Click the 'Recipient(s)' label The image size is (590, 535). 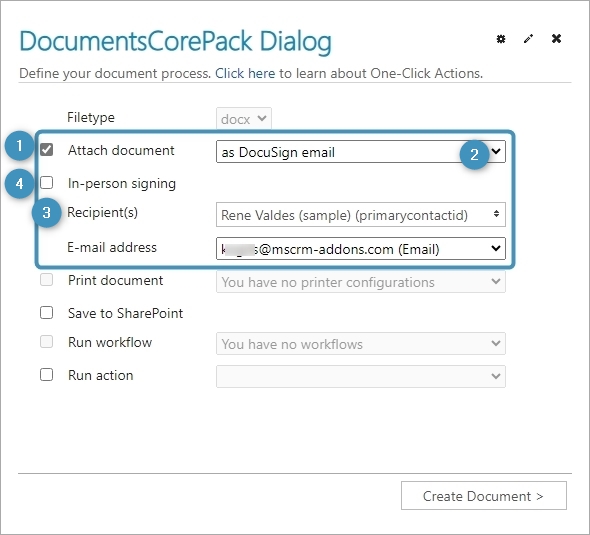[102, 213]
